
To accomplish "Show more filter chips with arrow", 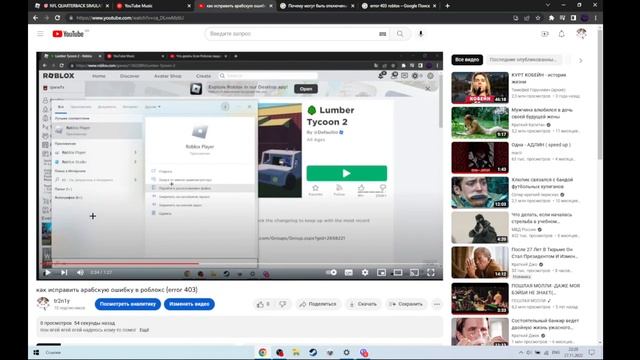I will click(580, 60).
